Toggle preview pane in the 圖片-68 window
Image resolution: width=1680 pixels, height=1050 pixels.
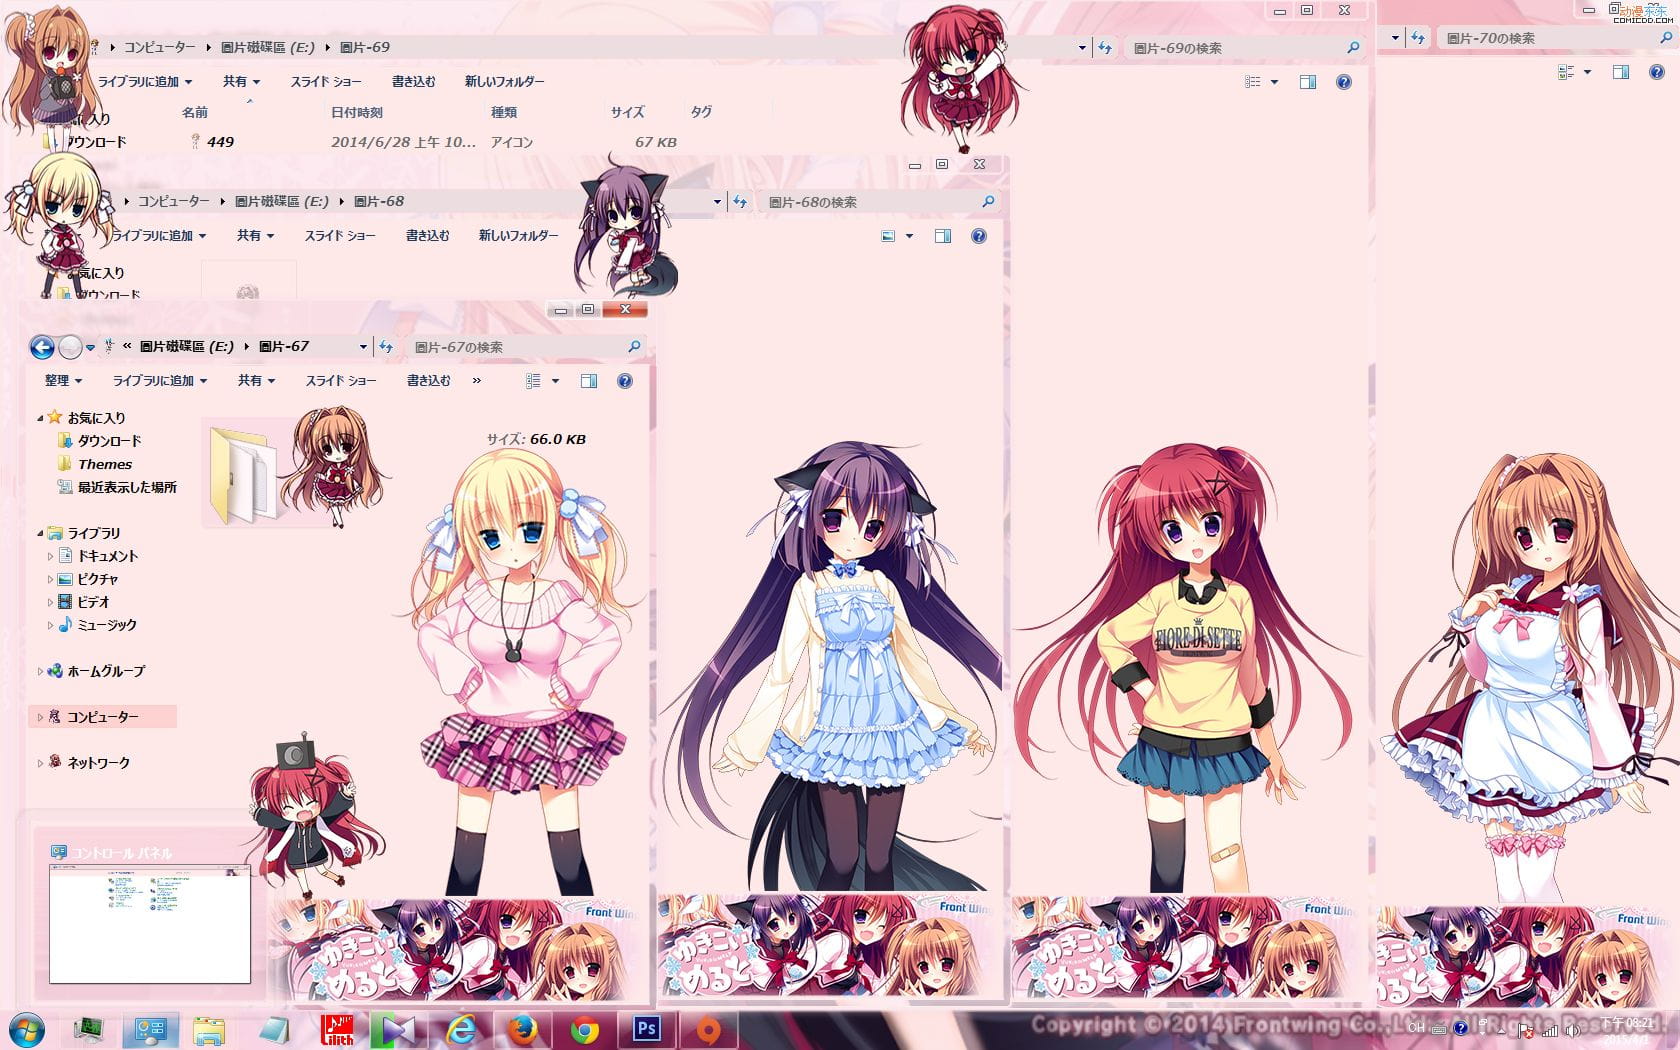pos(943,236)
